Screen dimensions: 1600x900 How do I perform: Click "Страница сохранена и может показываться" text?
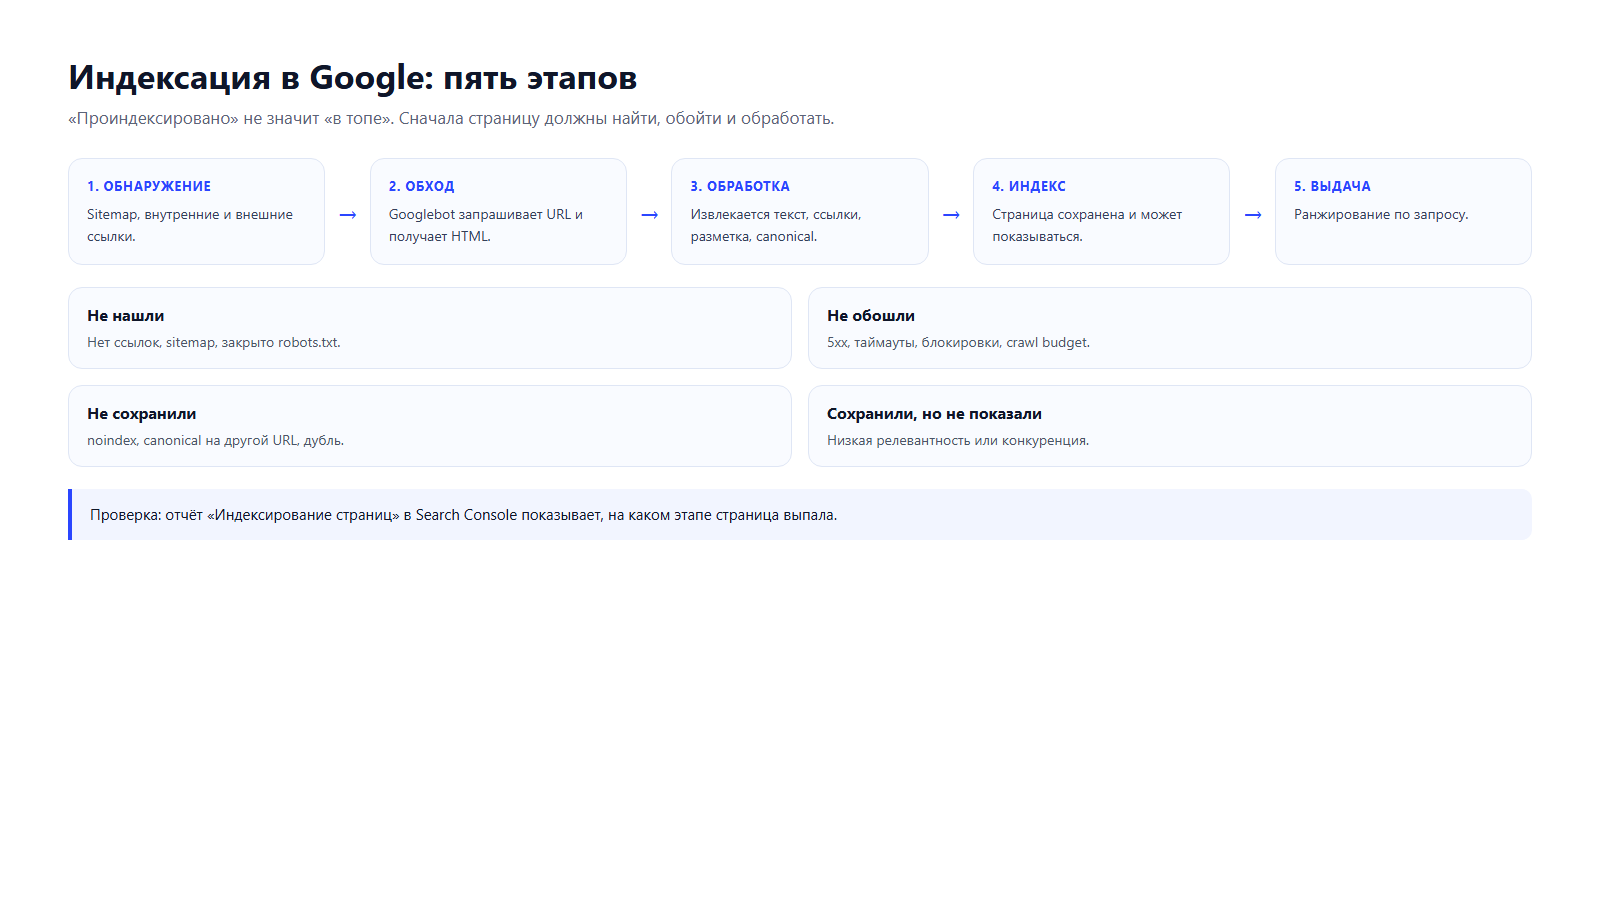[x=1087, y=225]
